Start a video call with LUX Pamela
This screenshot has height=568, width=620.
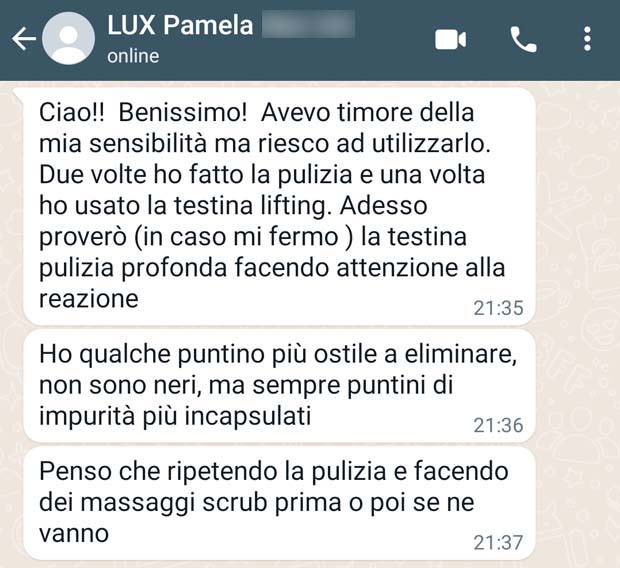tap(450, 40)
